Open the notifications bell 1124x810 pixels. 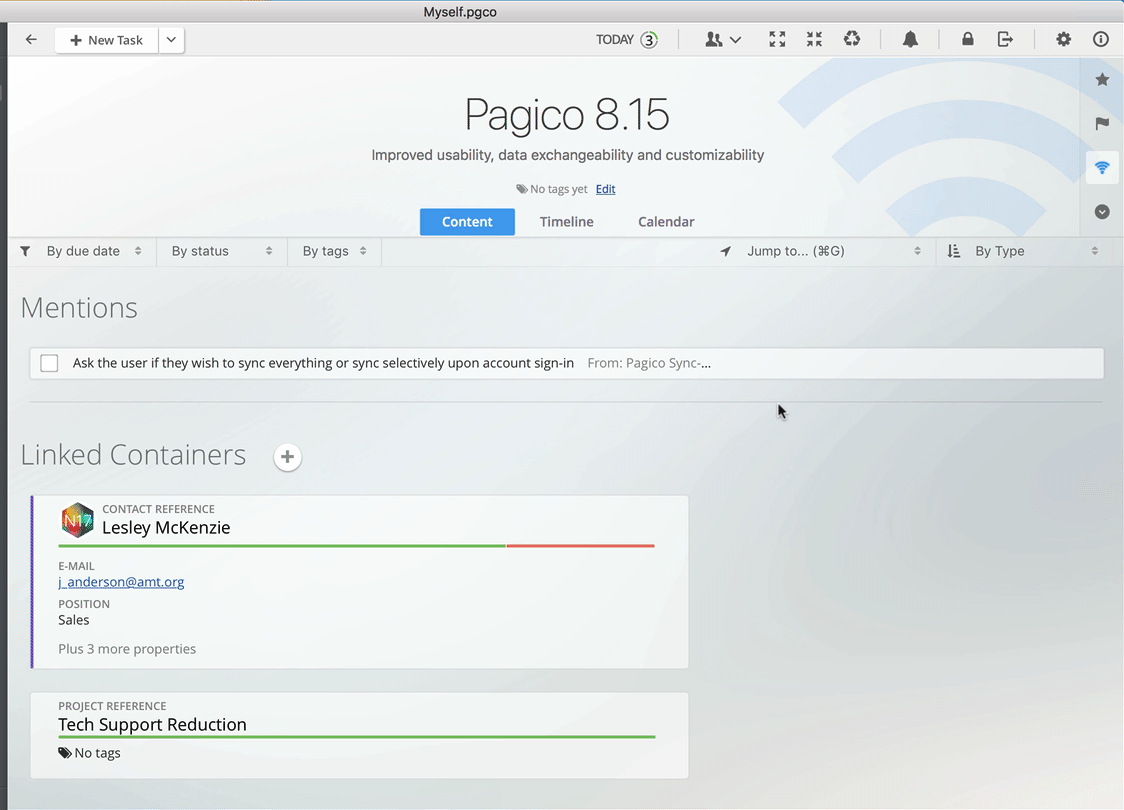click(910, 40)
